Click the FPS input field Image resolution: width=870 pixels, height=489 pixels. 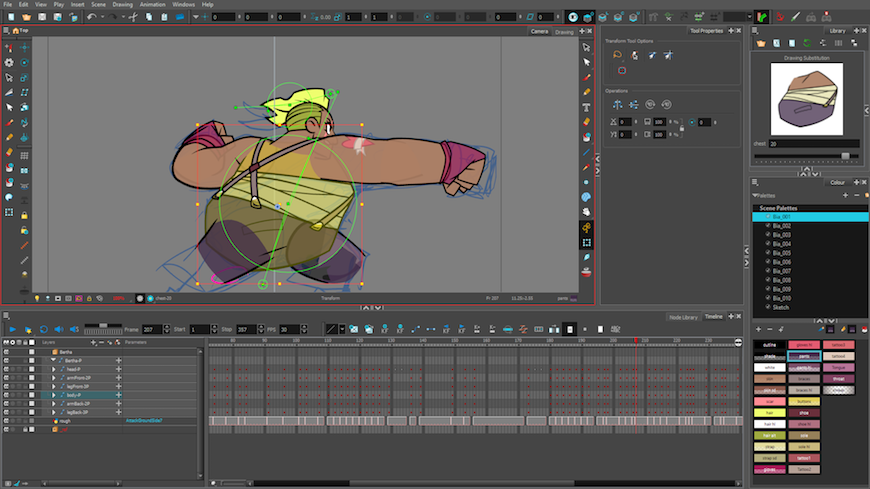point(289,329)
